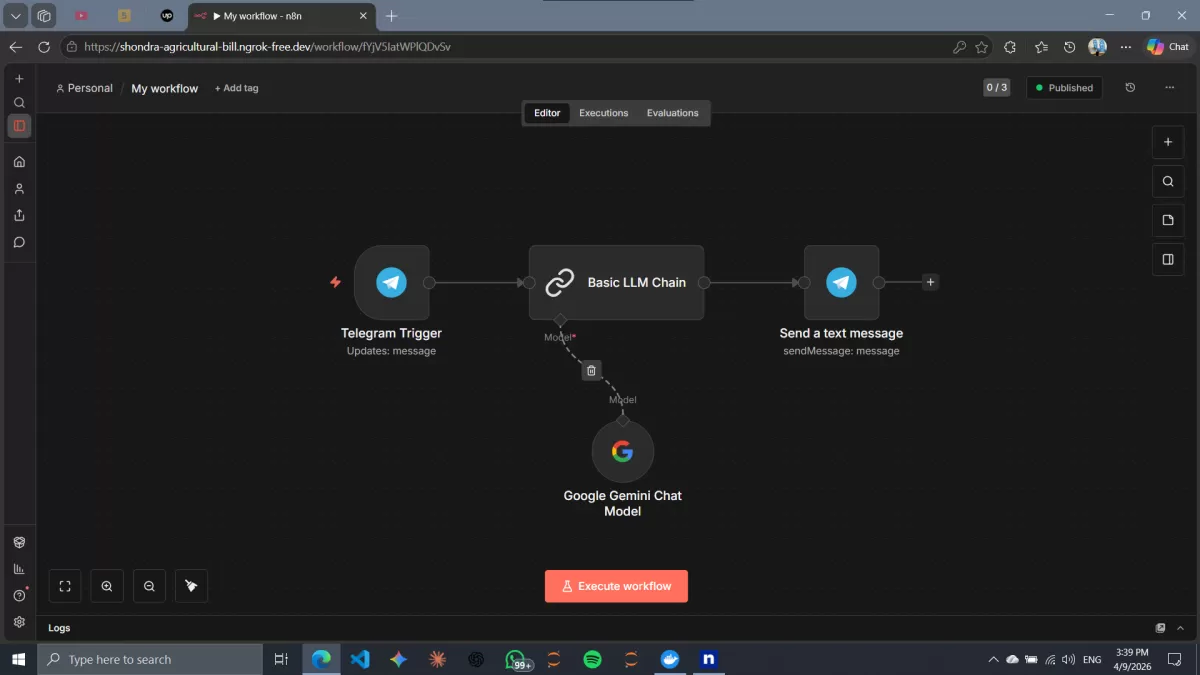Open the workflow options ellipsis menu
The height and width of the screenshot is (675, 1200).
[1171, 88]
